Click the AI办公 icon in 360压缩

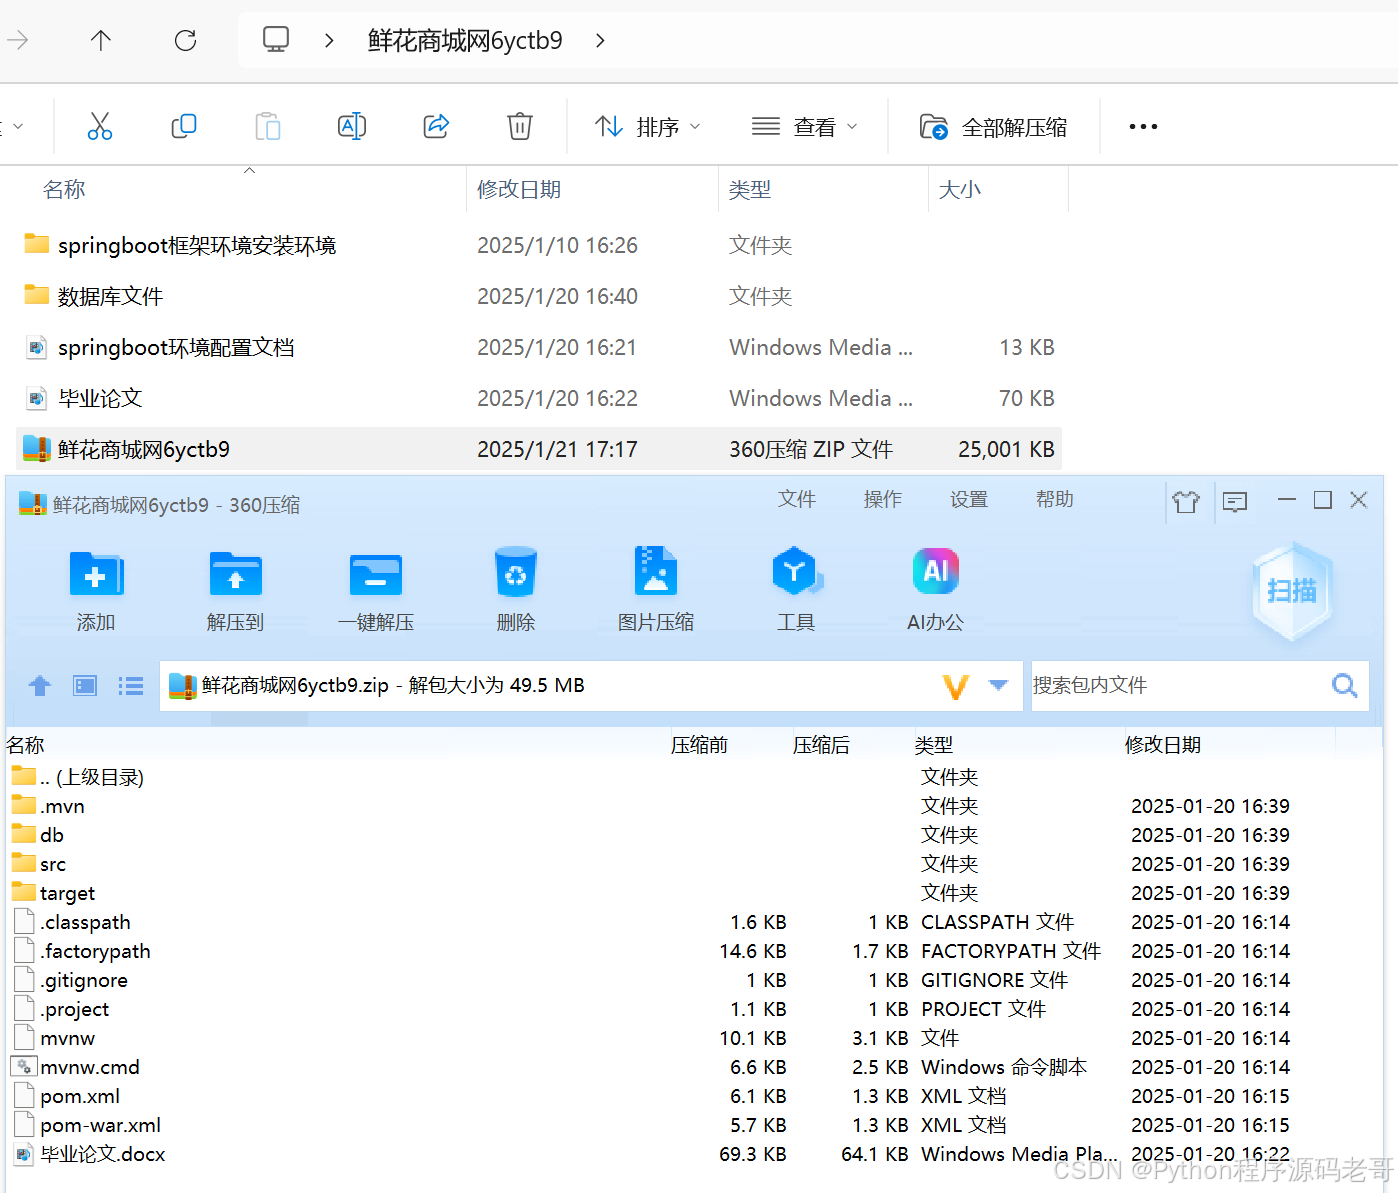coord(936,589)
